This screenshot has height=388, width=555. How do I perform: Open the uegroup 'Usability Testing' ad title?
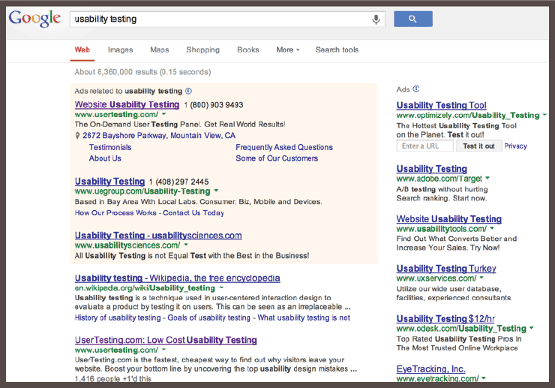point(110,181)
